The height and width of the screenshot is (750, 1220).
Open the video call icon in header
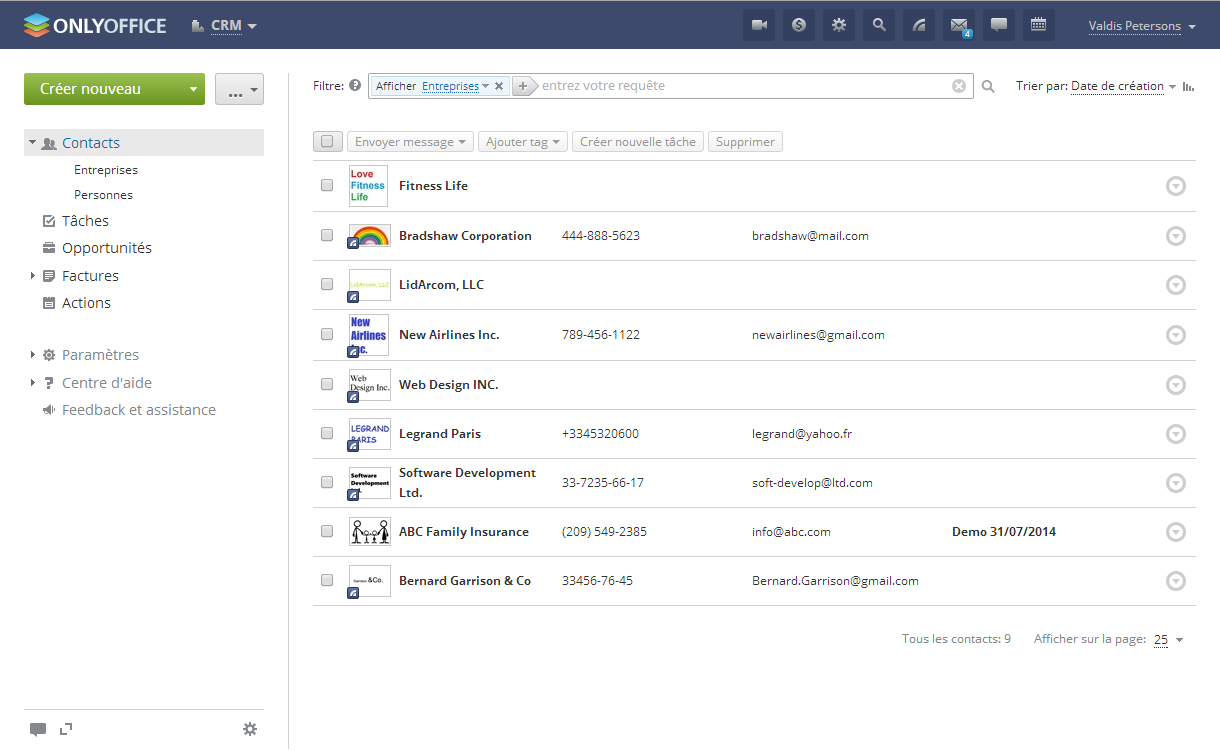click(x=759, y=25)
